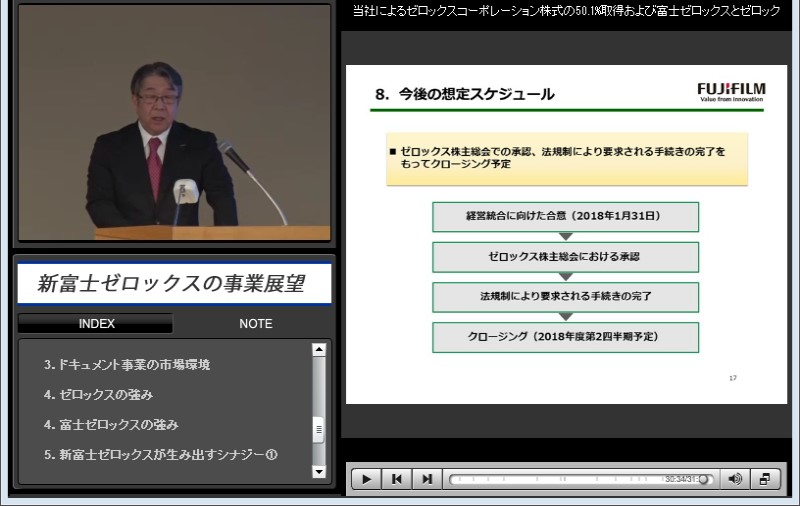Jump to 3. ドキュメント事業の市場環境
This screenshot has width=800, height=506.
127,365
